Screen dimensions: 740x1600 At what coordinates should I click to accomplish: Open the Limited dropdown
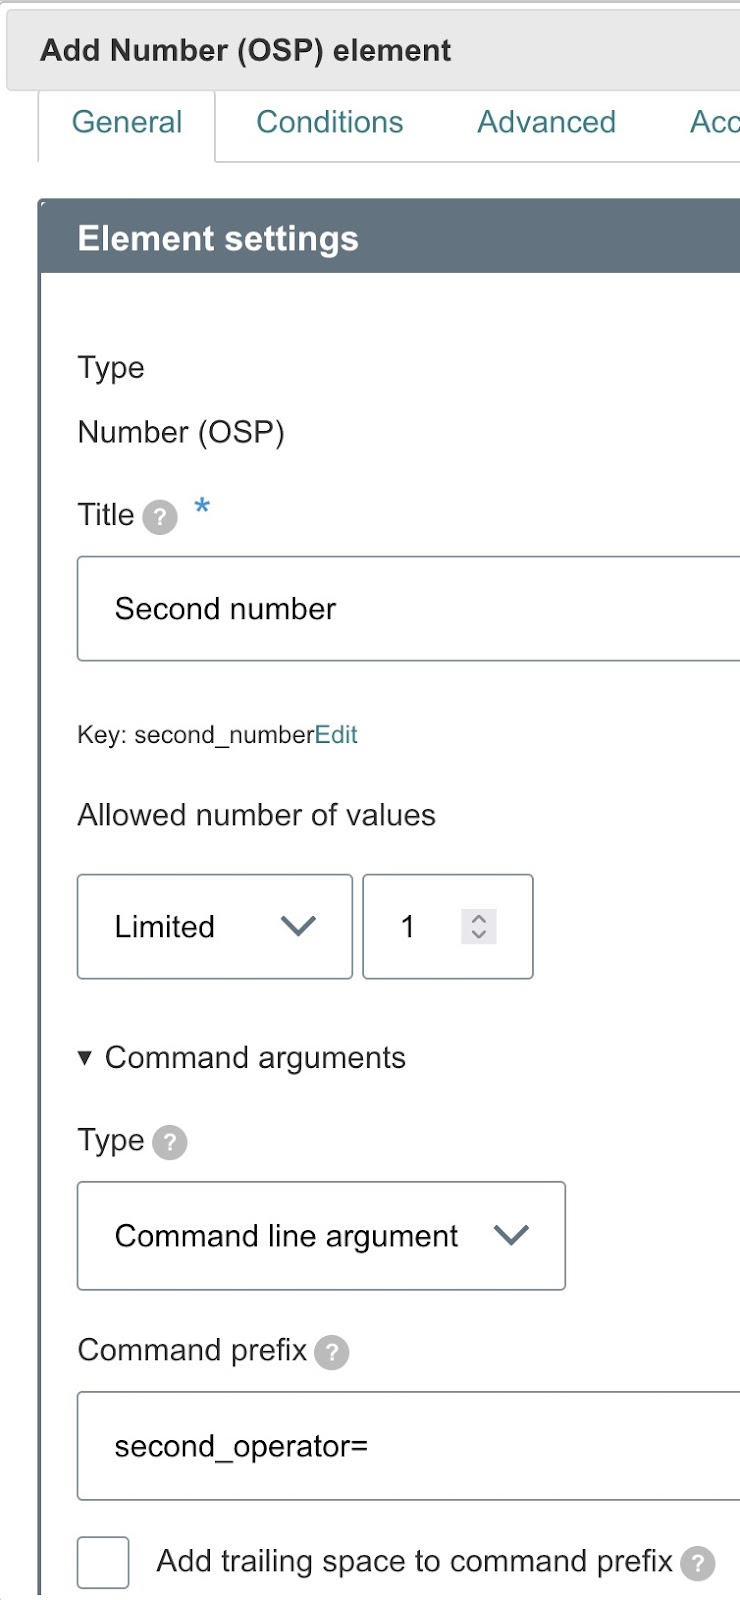(x=214, y=927)
